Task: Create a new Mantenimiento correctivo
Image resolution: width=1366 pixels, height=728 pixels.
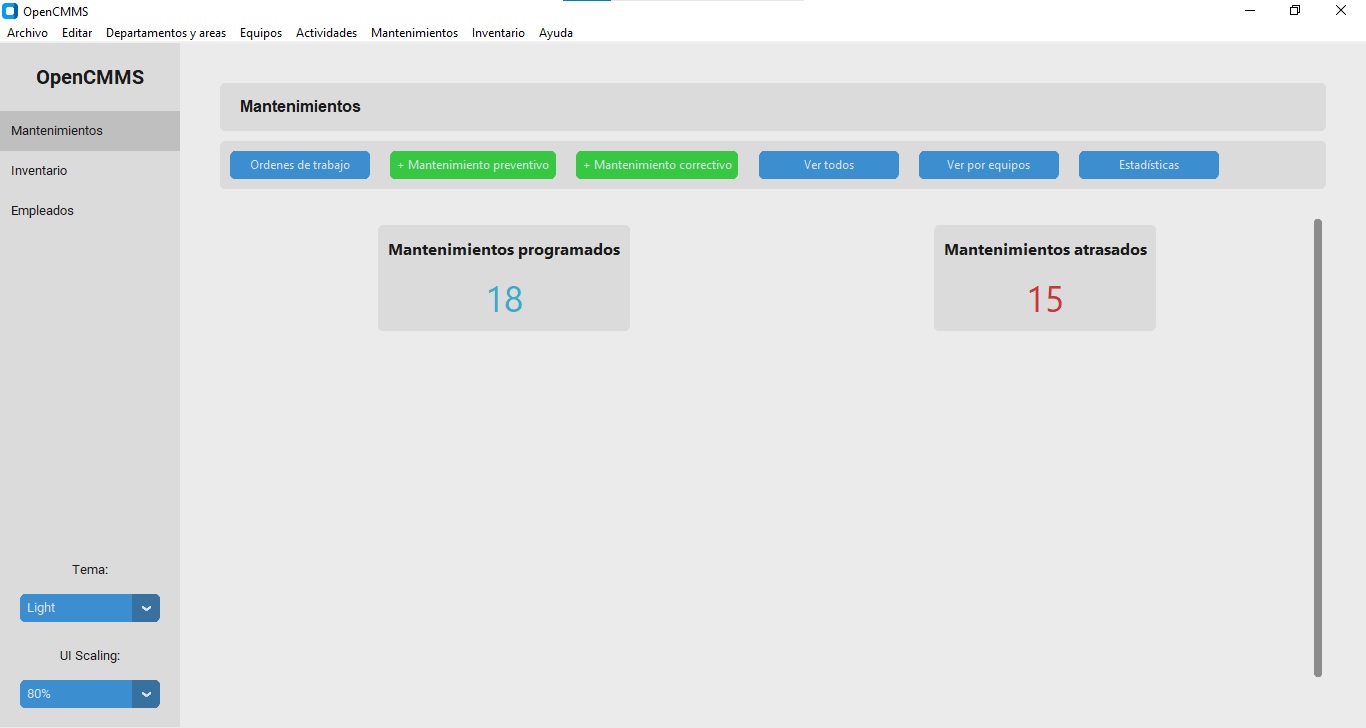Action: coord(656,165)
